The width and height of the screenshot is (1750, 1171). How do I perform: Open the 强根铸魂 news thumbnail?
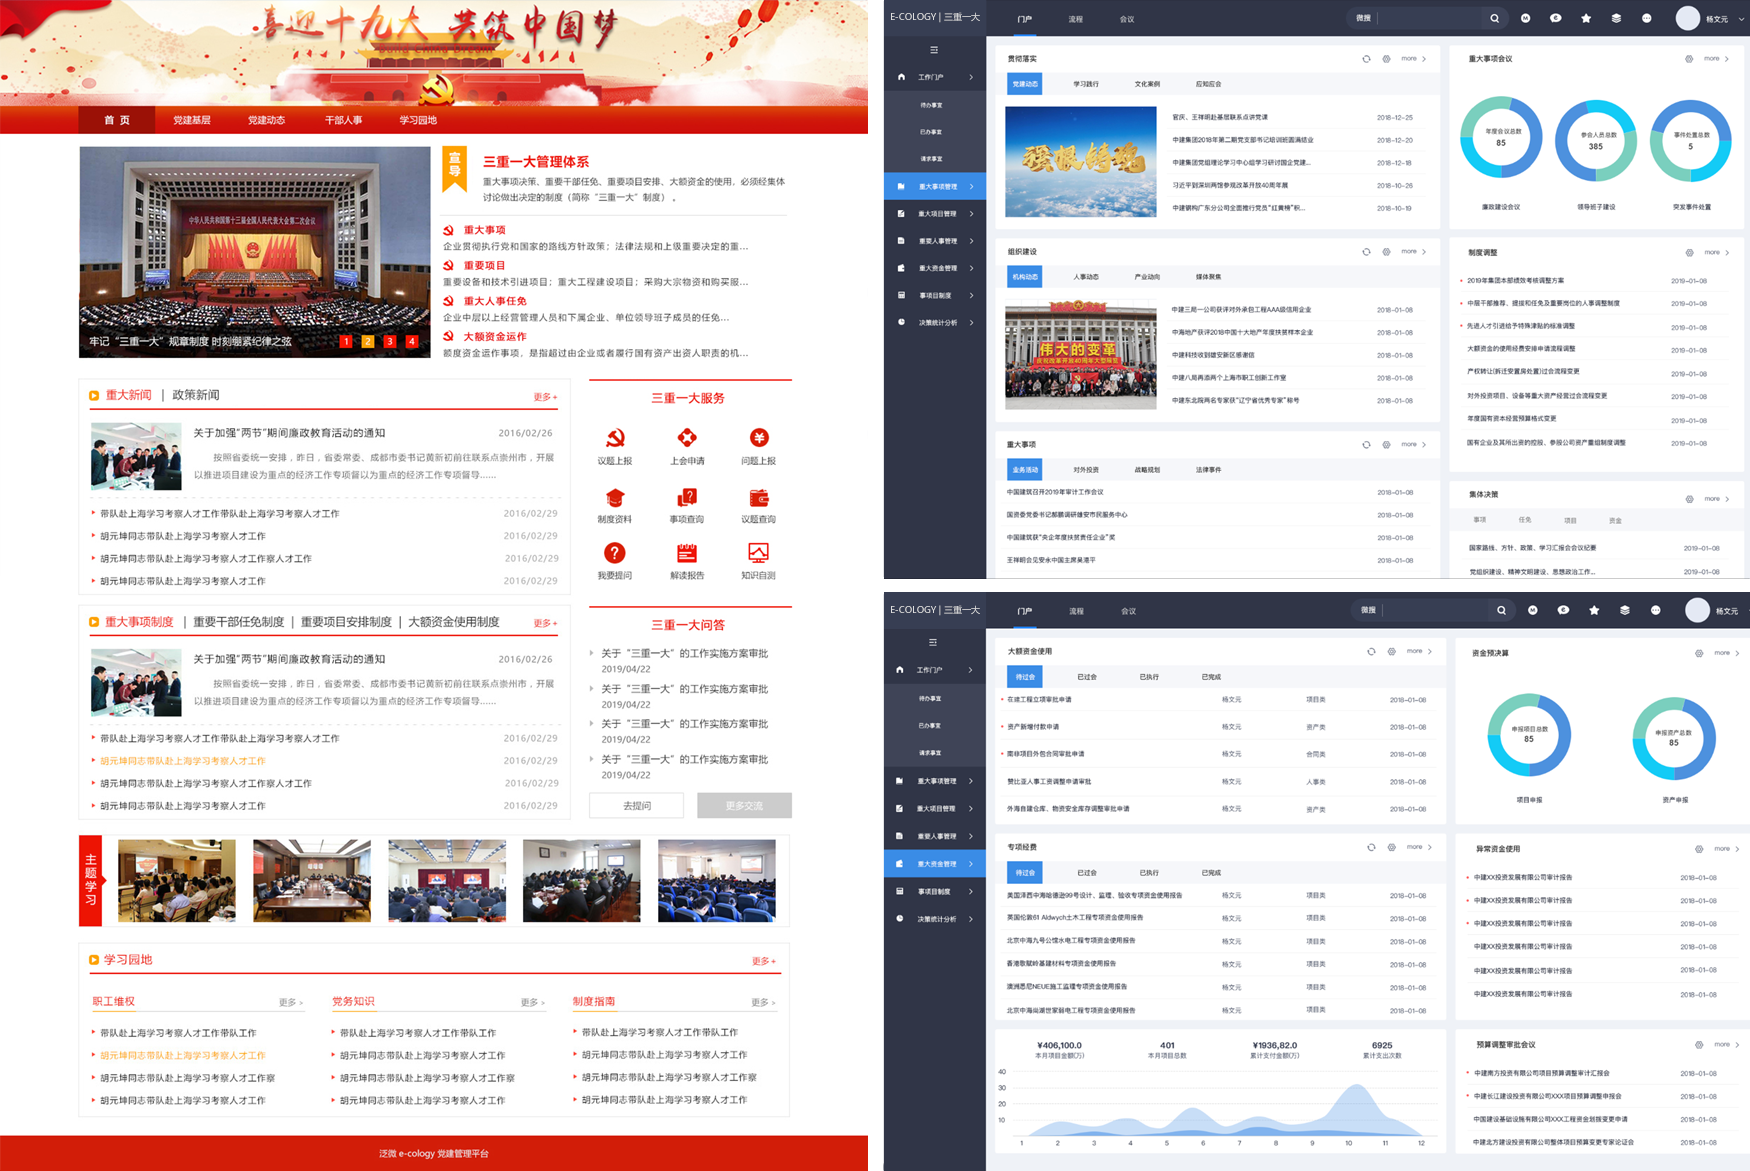[x=1080, y=162]
